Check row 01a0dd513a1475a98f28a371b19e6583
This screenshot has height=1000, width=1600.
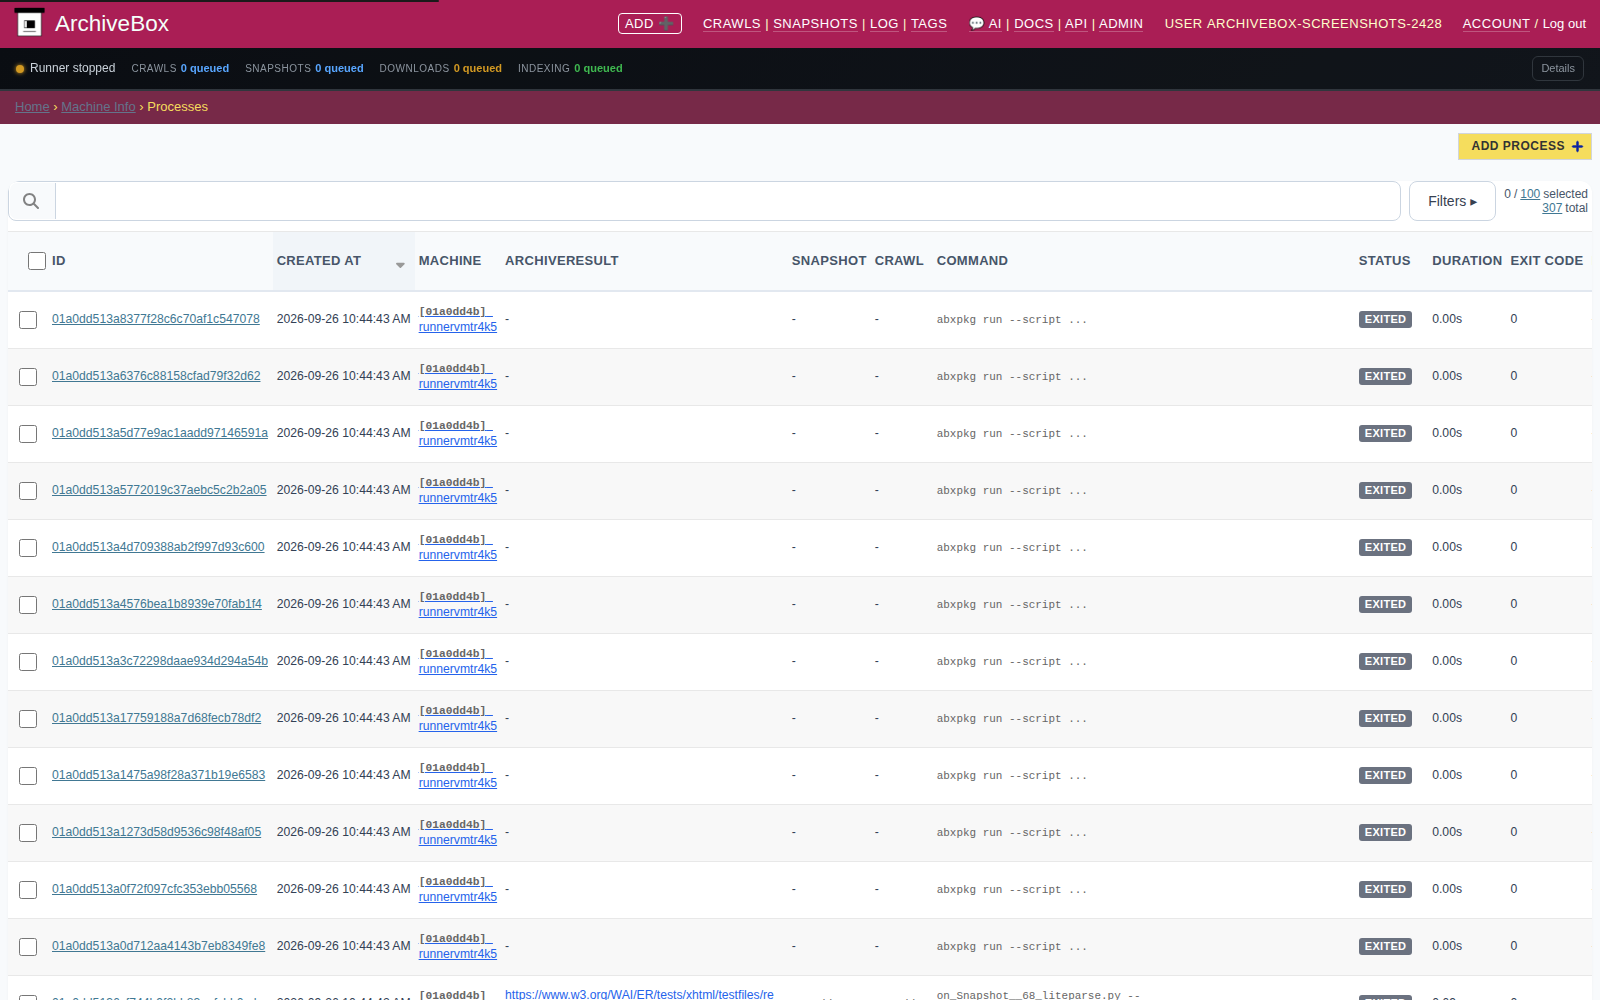[28, 776]
